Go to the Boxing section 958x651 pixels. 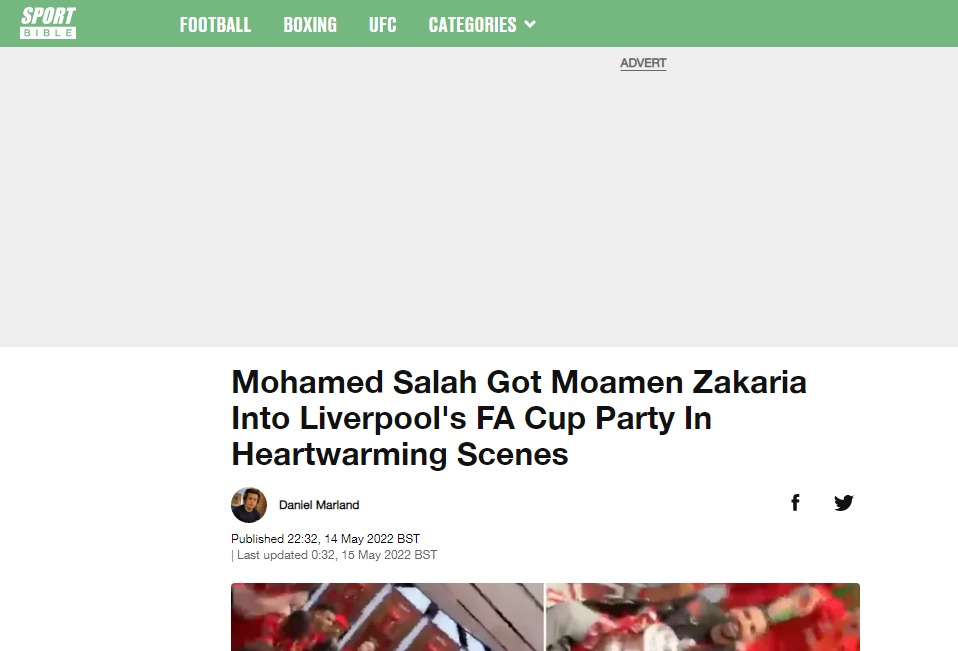[310, 24]
